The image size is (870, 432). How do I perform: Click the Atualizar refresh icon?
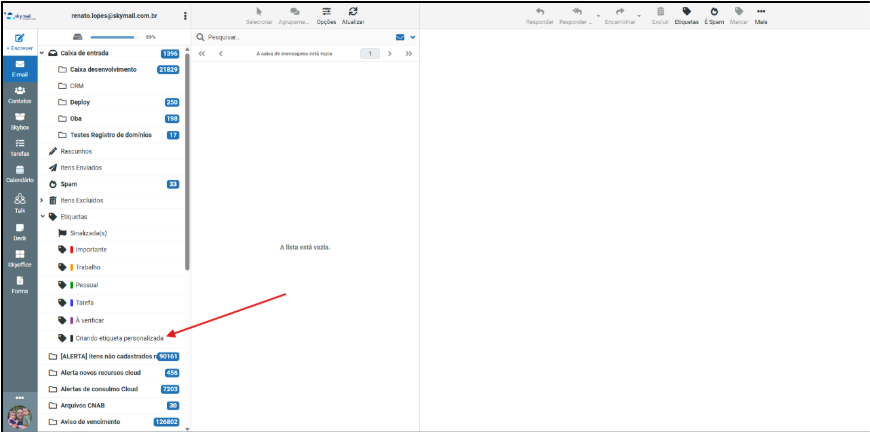pyautogui.click(x=353, y=13)
